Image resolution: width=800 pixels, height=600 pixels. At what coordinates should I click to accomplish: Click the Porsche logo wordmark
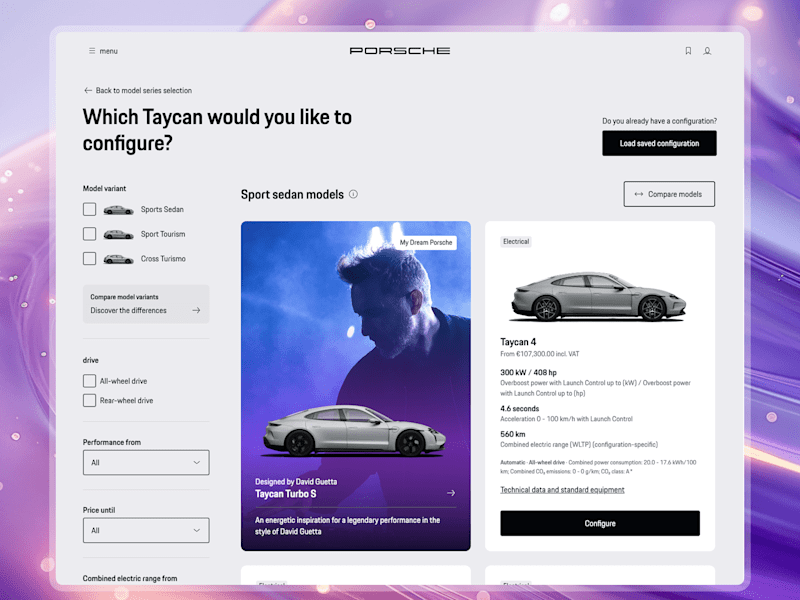[x=399, y=51]
